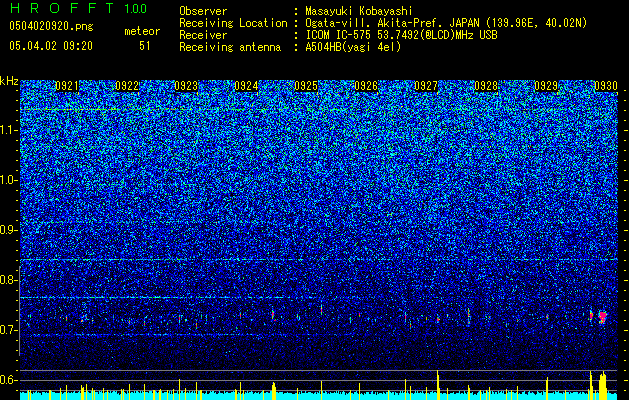This screenshot has height=400, width=629.
Task: Click the meteor label
Action: point(142,31)
